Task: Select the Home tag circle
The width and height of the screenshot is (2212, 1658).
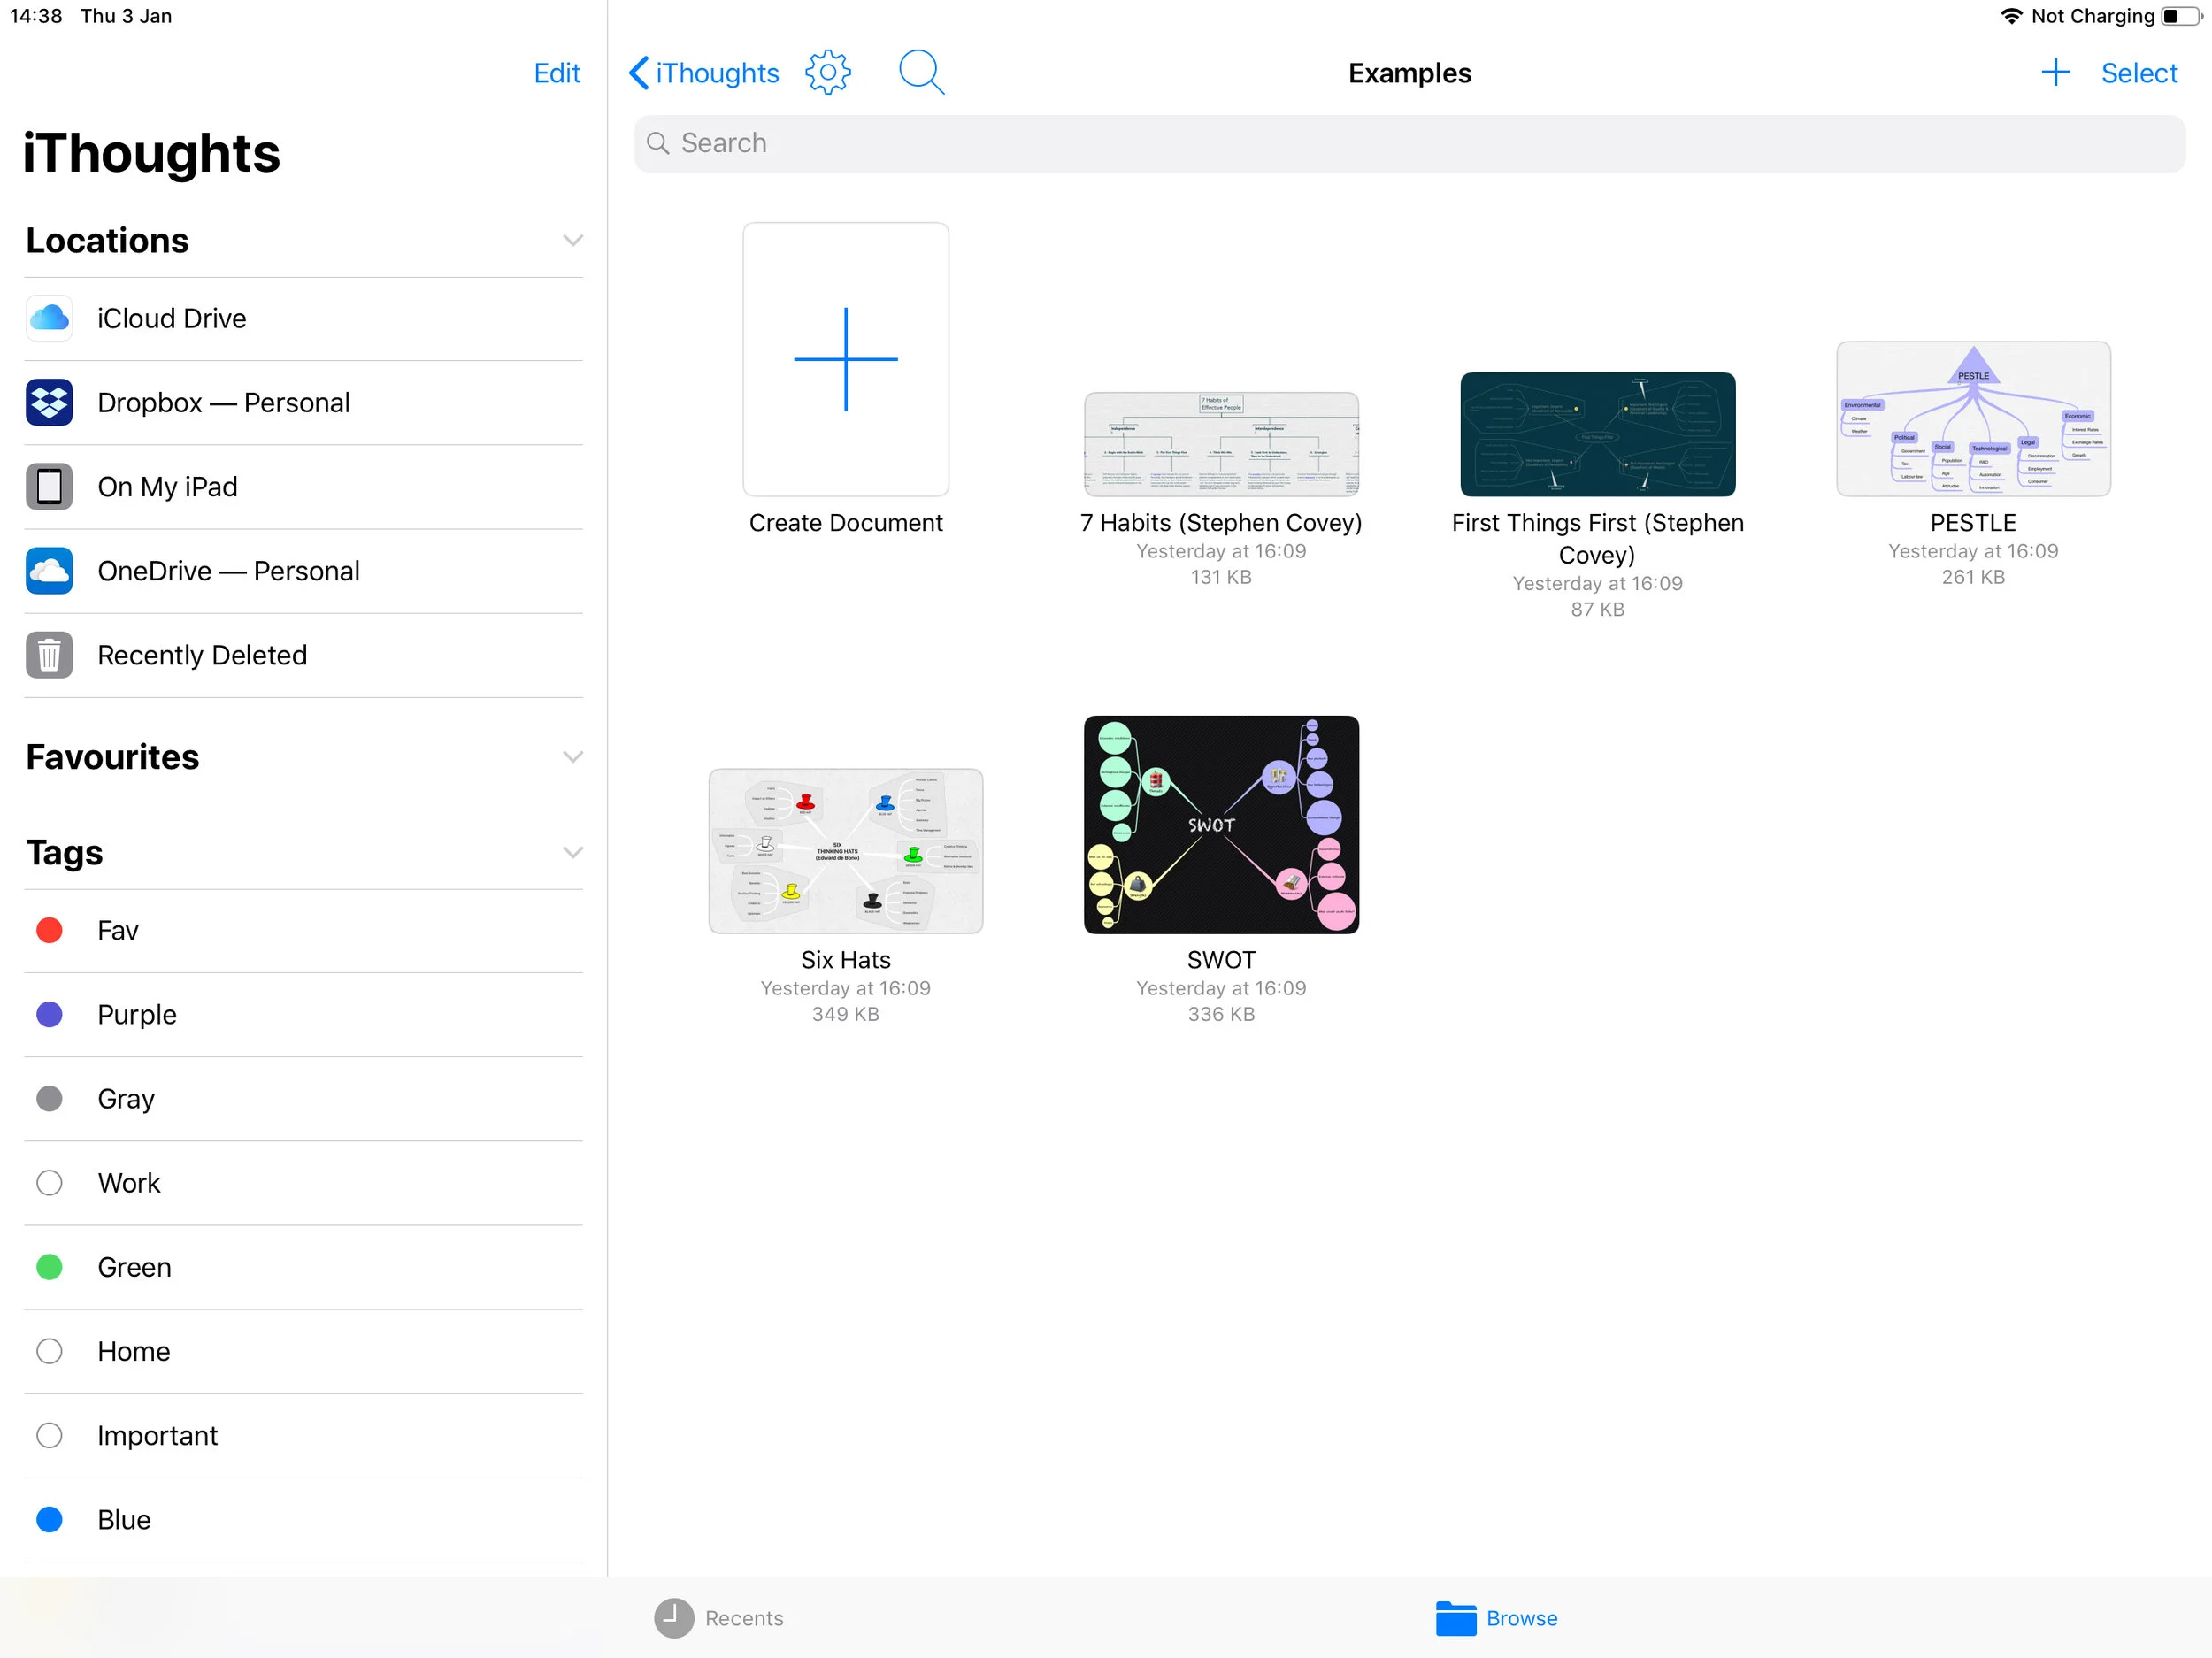Action: [x=49, y=1351]
